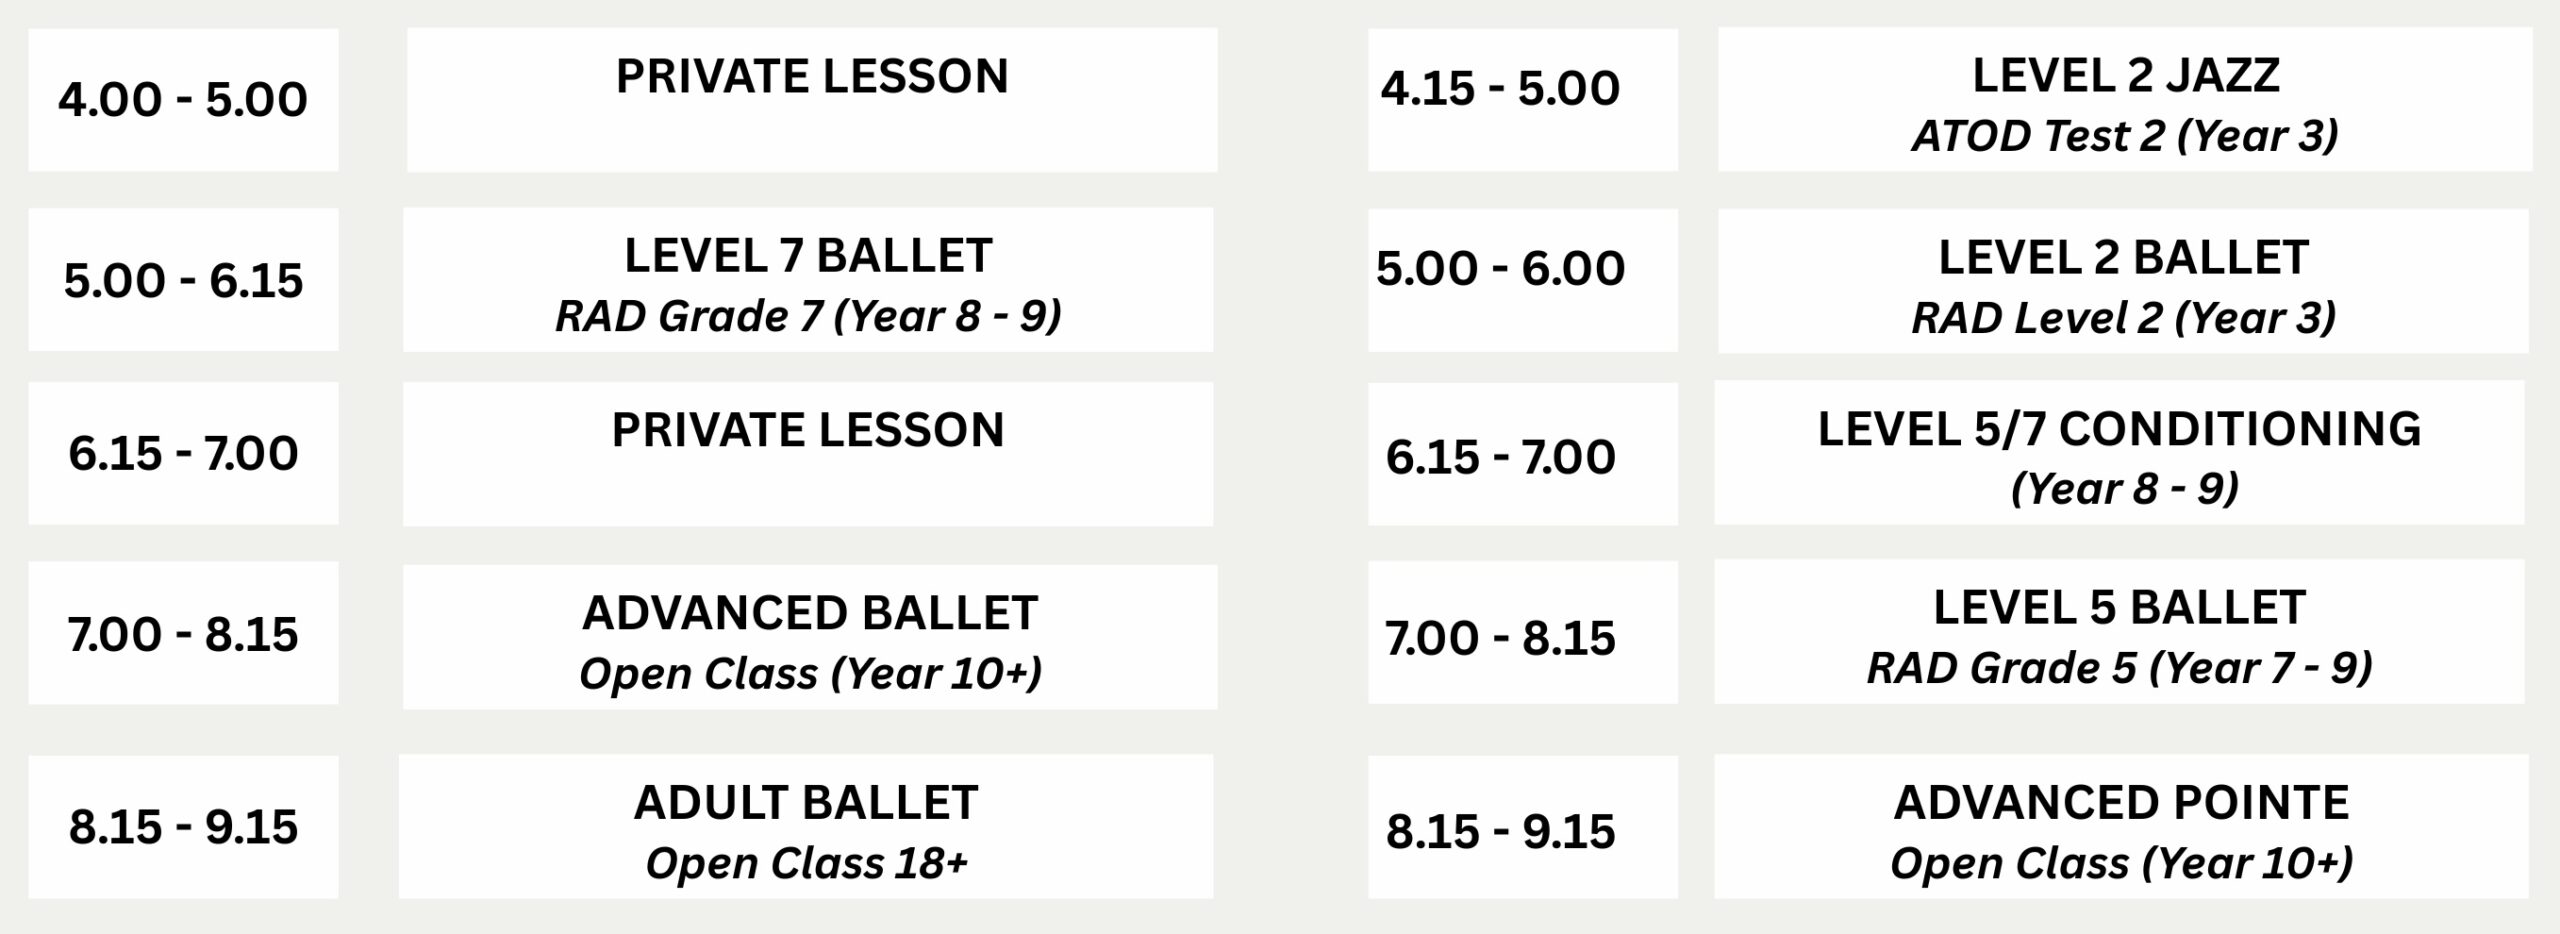Open the Level 5/7 Conditioning class box
The image size is (2560, 934).
click(x=2120, y=452)
